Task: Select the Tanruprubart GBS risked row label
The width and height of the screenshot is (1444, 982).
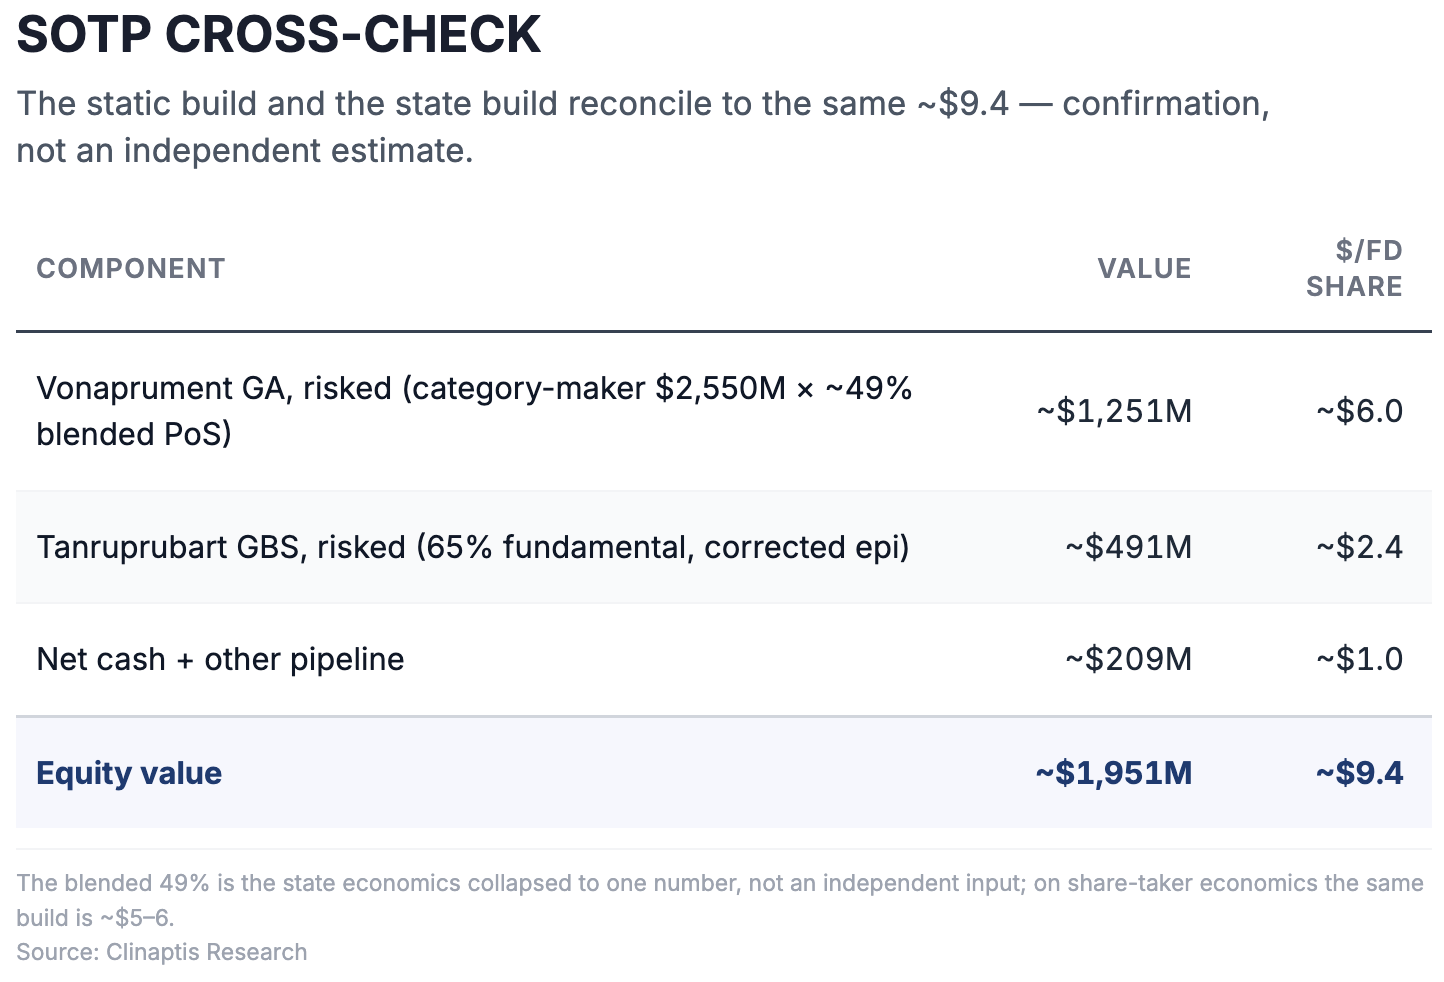Action: [473, 547]
